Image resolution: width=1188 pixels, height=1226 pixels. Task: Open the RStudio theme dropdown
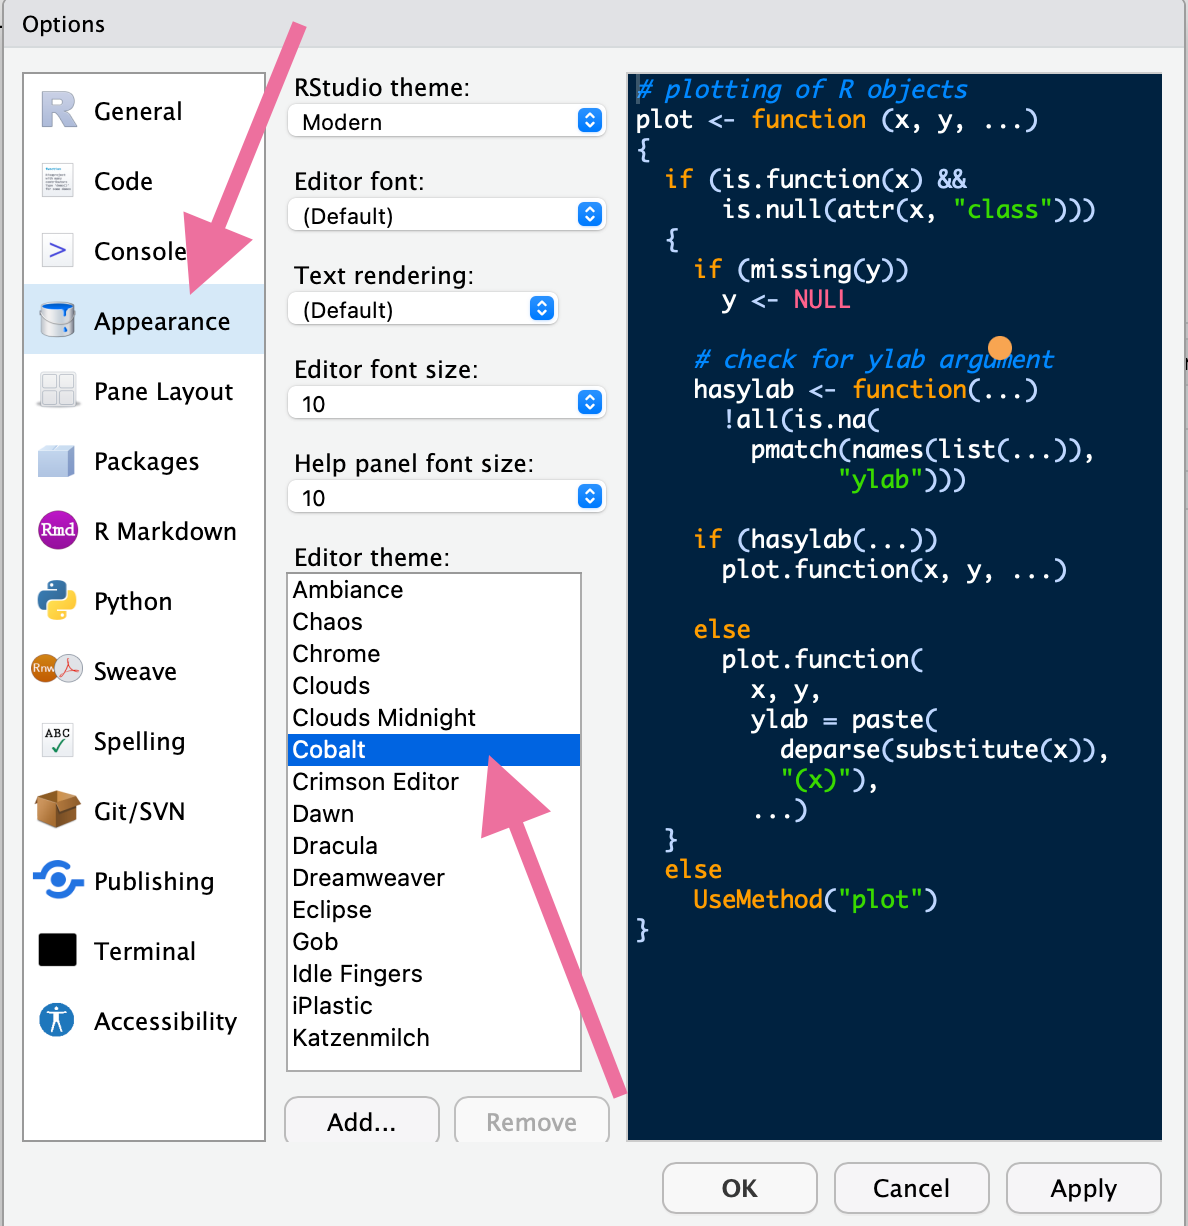click(447, 121)
